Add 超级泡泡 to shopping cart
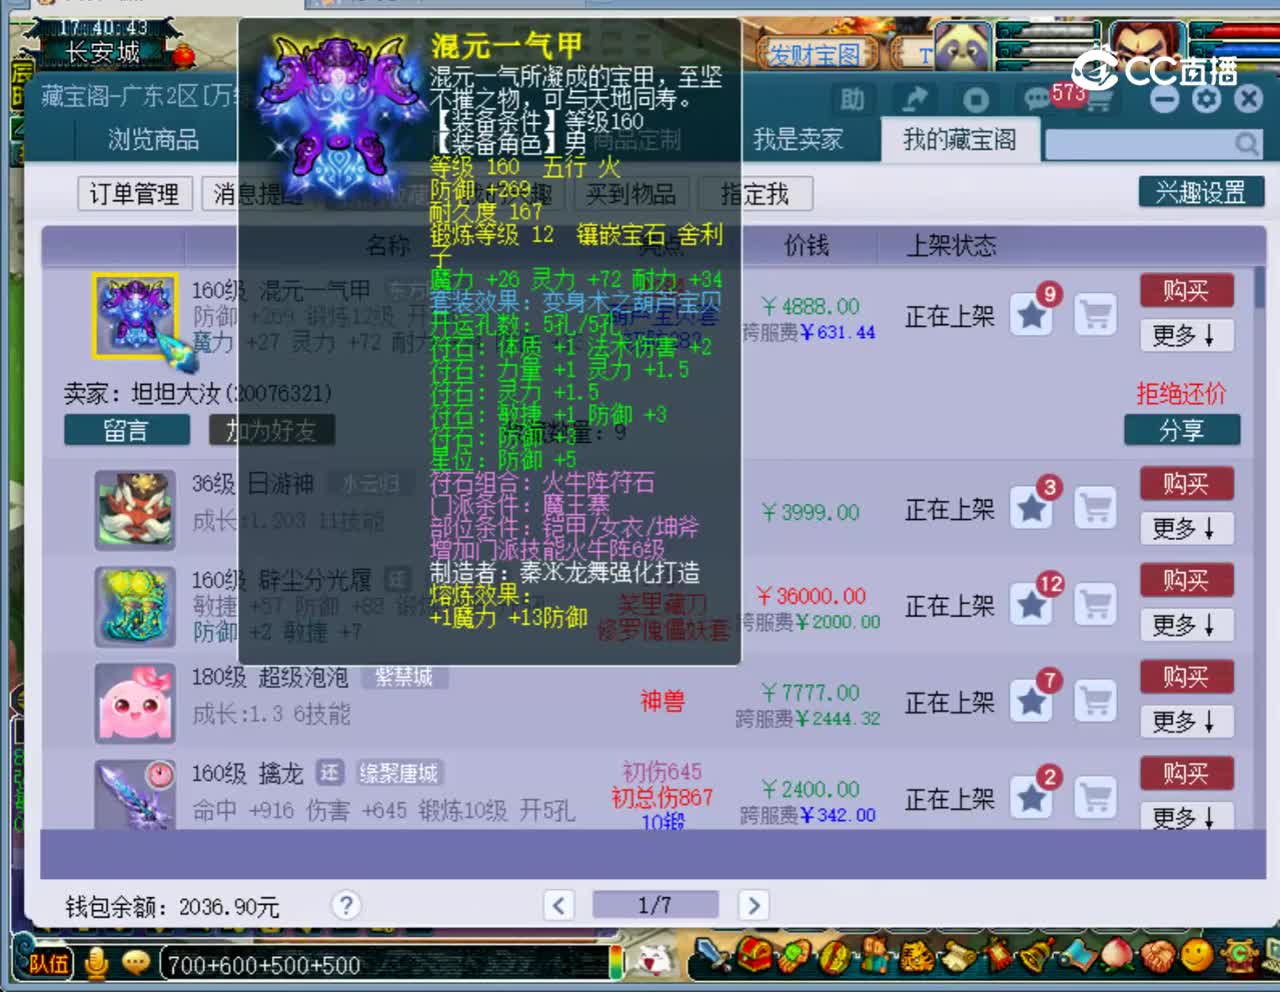Viewport: 1280px width, 992px height. tap(1096, 702)
